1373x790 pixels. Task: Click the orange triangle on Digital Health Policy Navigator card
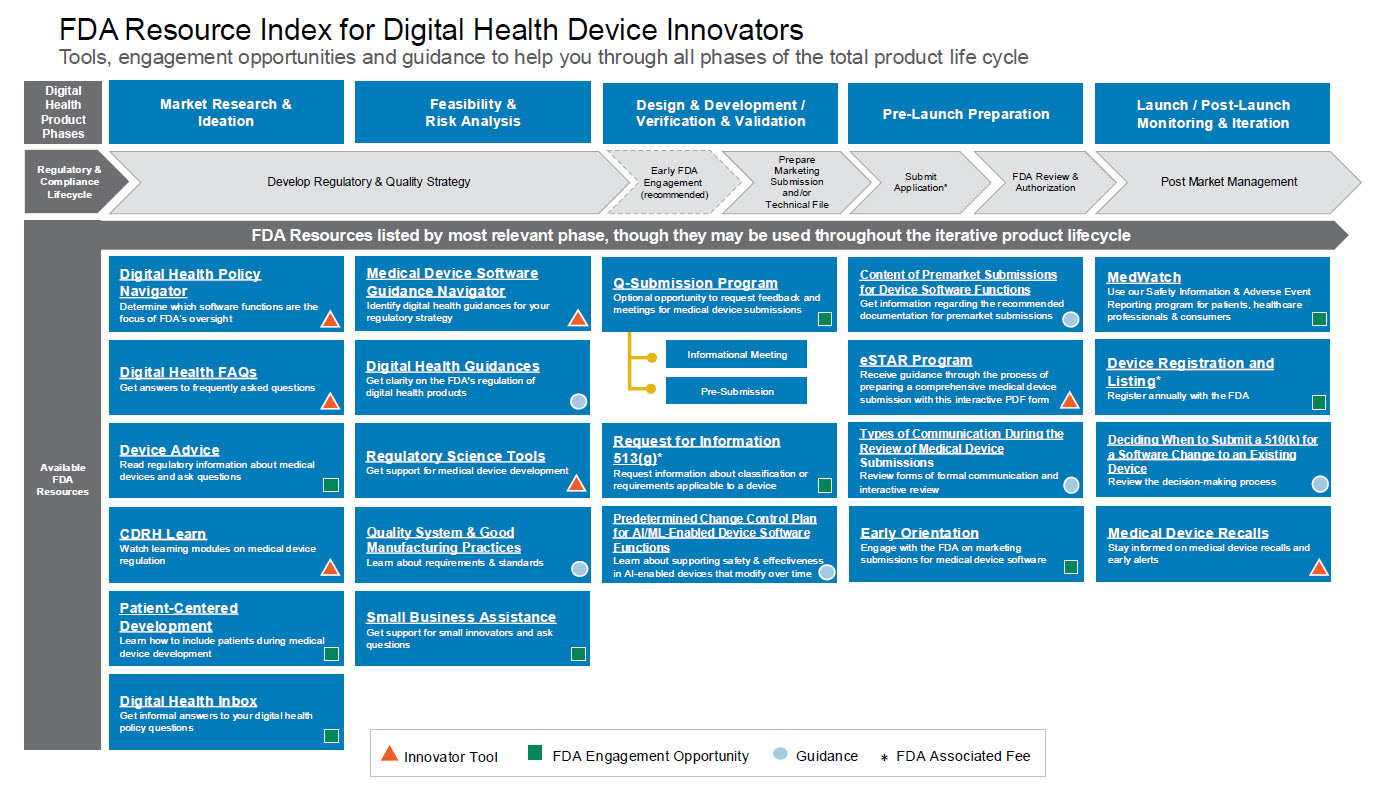coord(330,319)
